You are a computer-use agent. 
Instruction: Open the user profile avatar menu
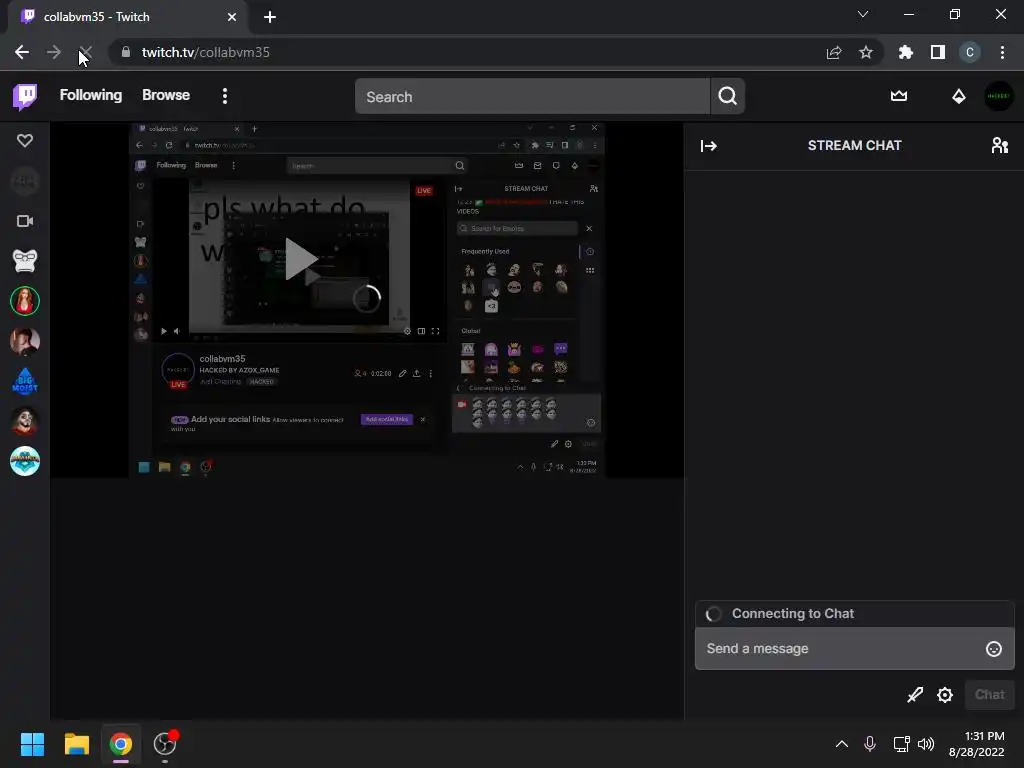click(999, 96)
